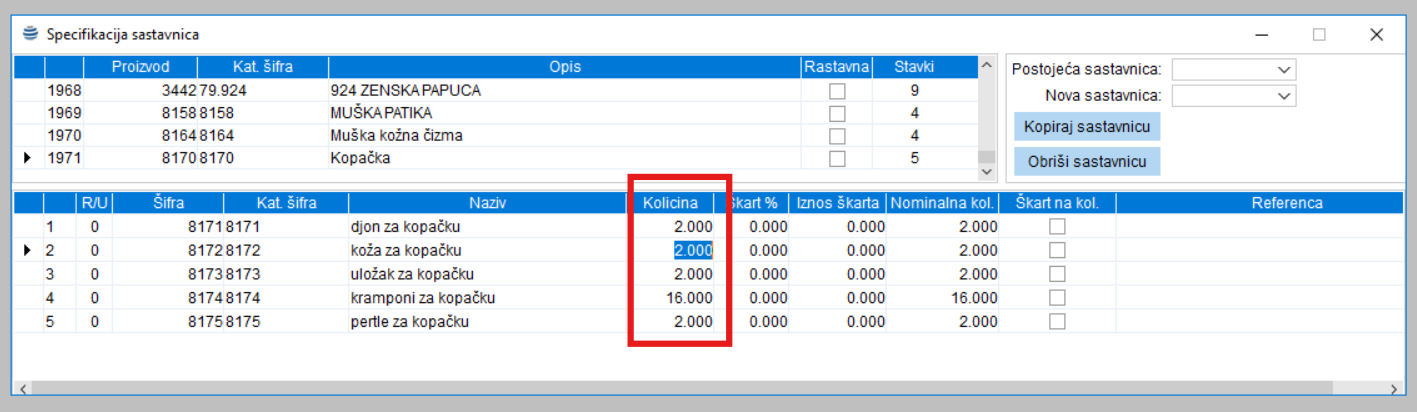Toggle Rastavna checkbox for 924 ZENSKA PAPUCA
Viewport: 1417px width, 412px height.
click(836, 90)
